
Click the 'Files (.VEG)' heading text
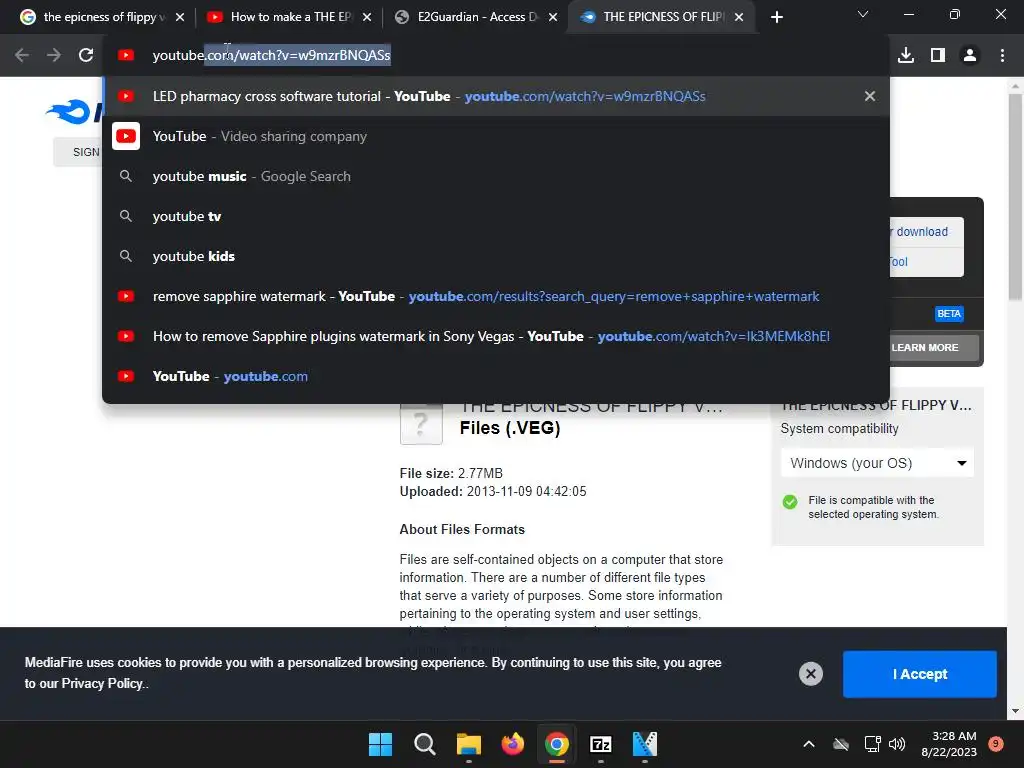click(x=510, y=428)
